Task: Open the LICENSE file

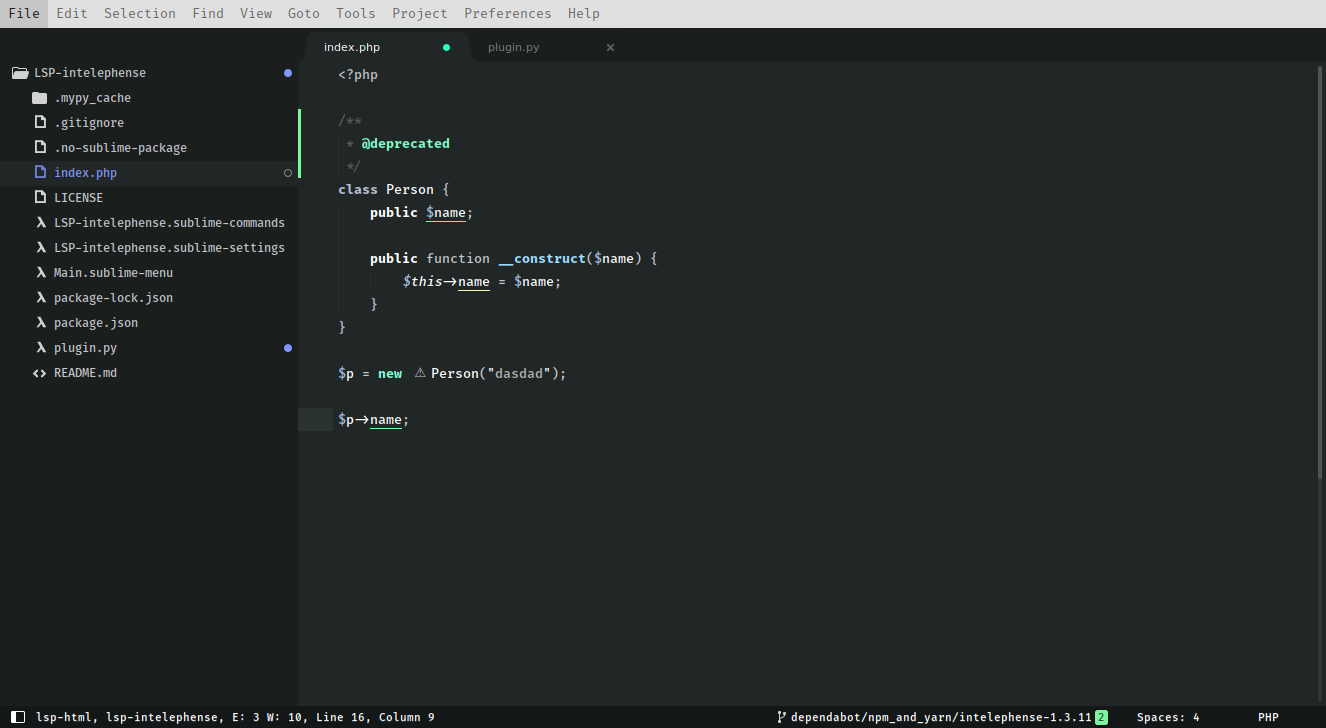Action: 78,198
